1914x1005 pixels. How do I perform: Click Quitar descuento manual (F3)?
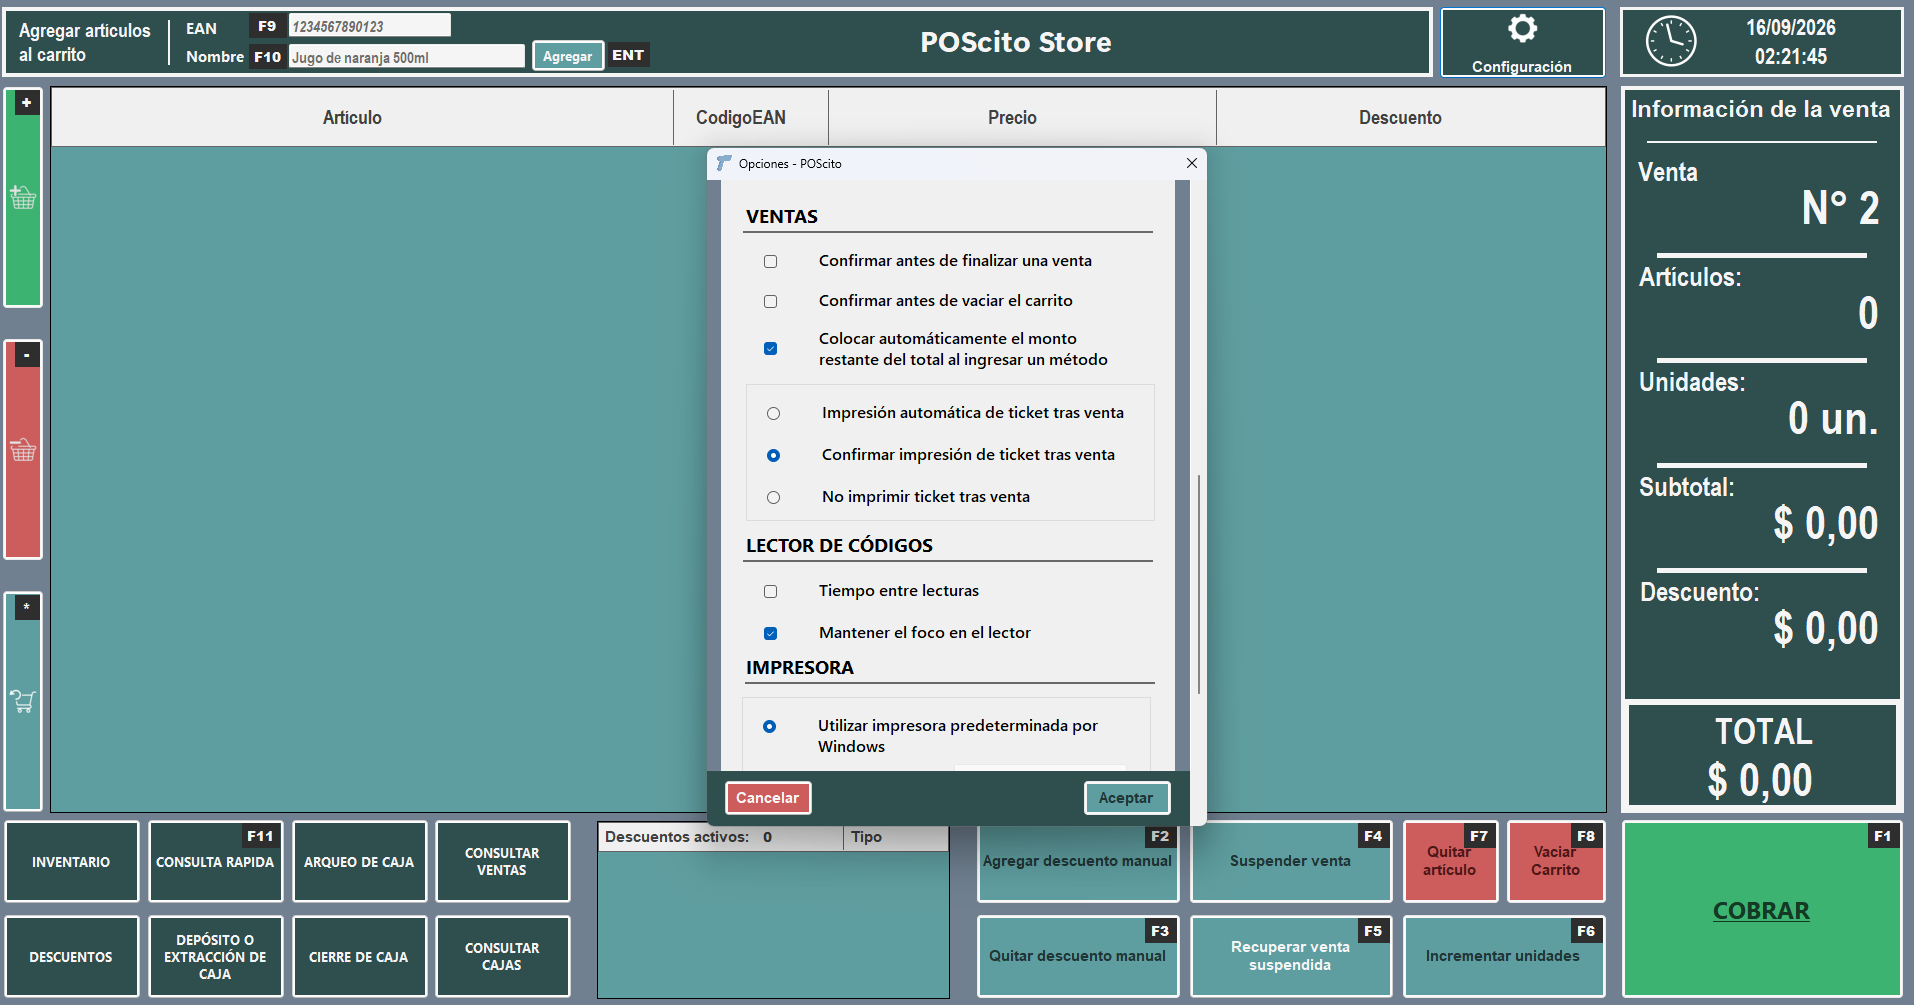click(x=1078, y=957)
